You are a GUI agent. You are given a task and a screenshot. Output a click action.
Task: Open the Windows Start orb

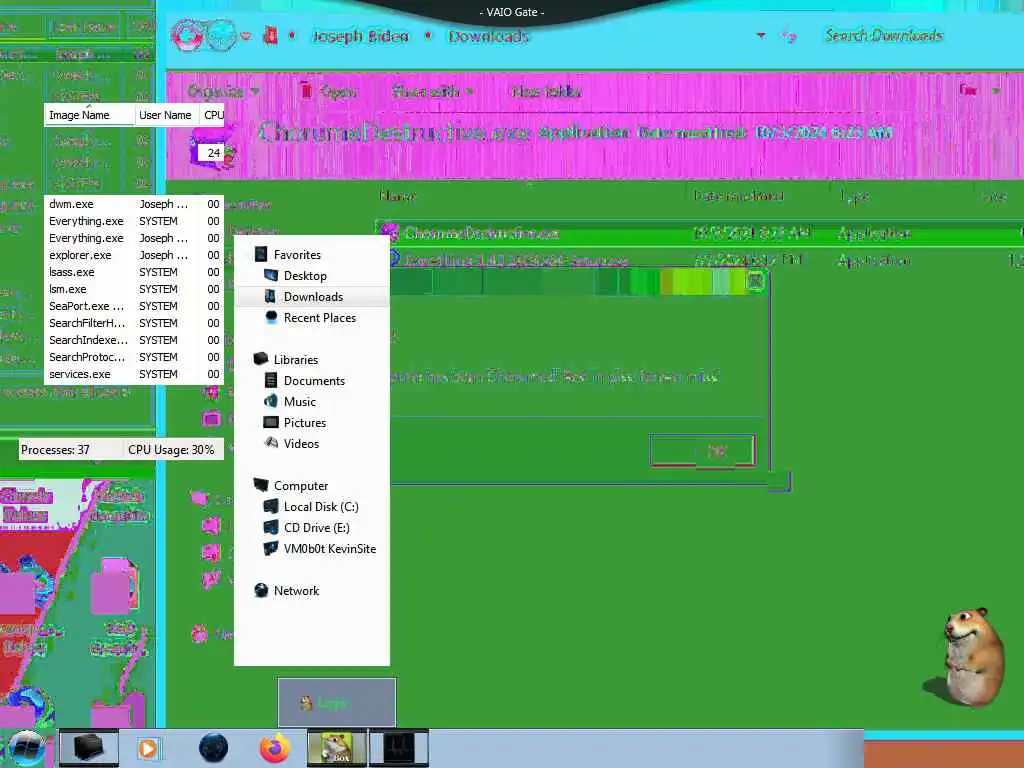click(25, 748)
